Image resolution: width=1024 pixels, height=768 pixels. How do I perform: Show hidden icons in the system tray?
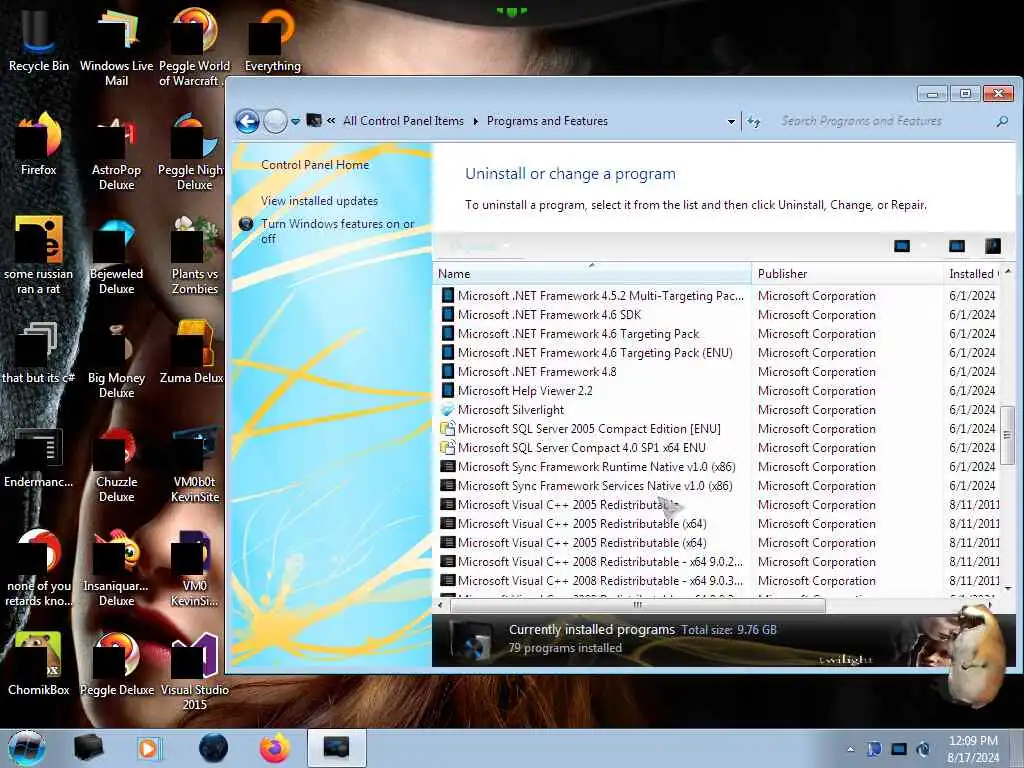(x=850, y=749)
